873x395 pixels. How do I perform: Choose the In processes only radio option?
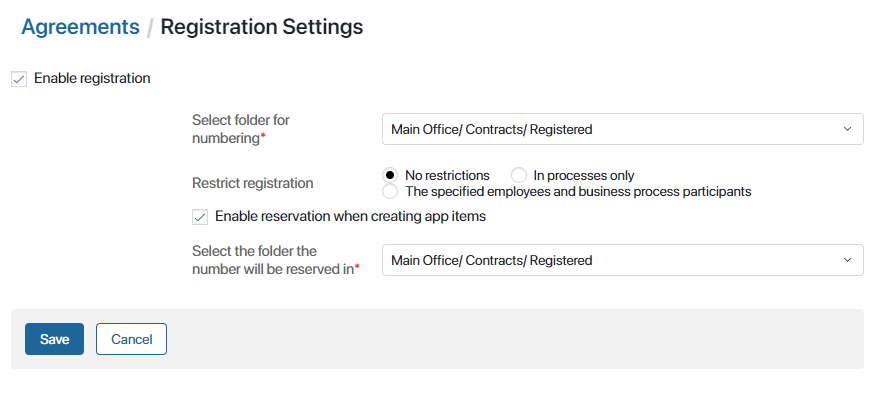(x=519, y=175)
